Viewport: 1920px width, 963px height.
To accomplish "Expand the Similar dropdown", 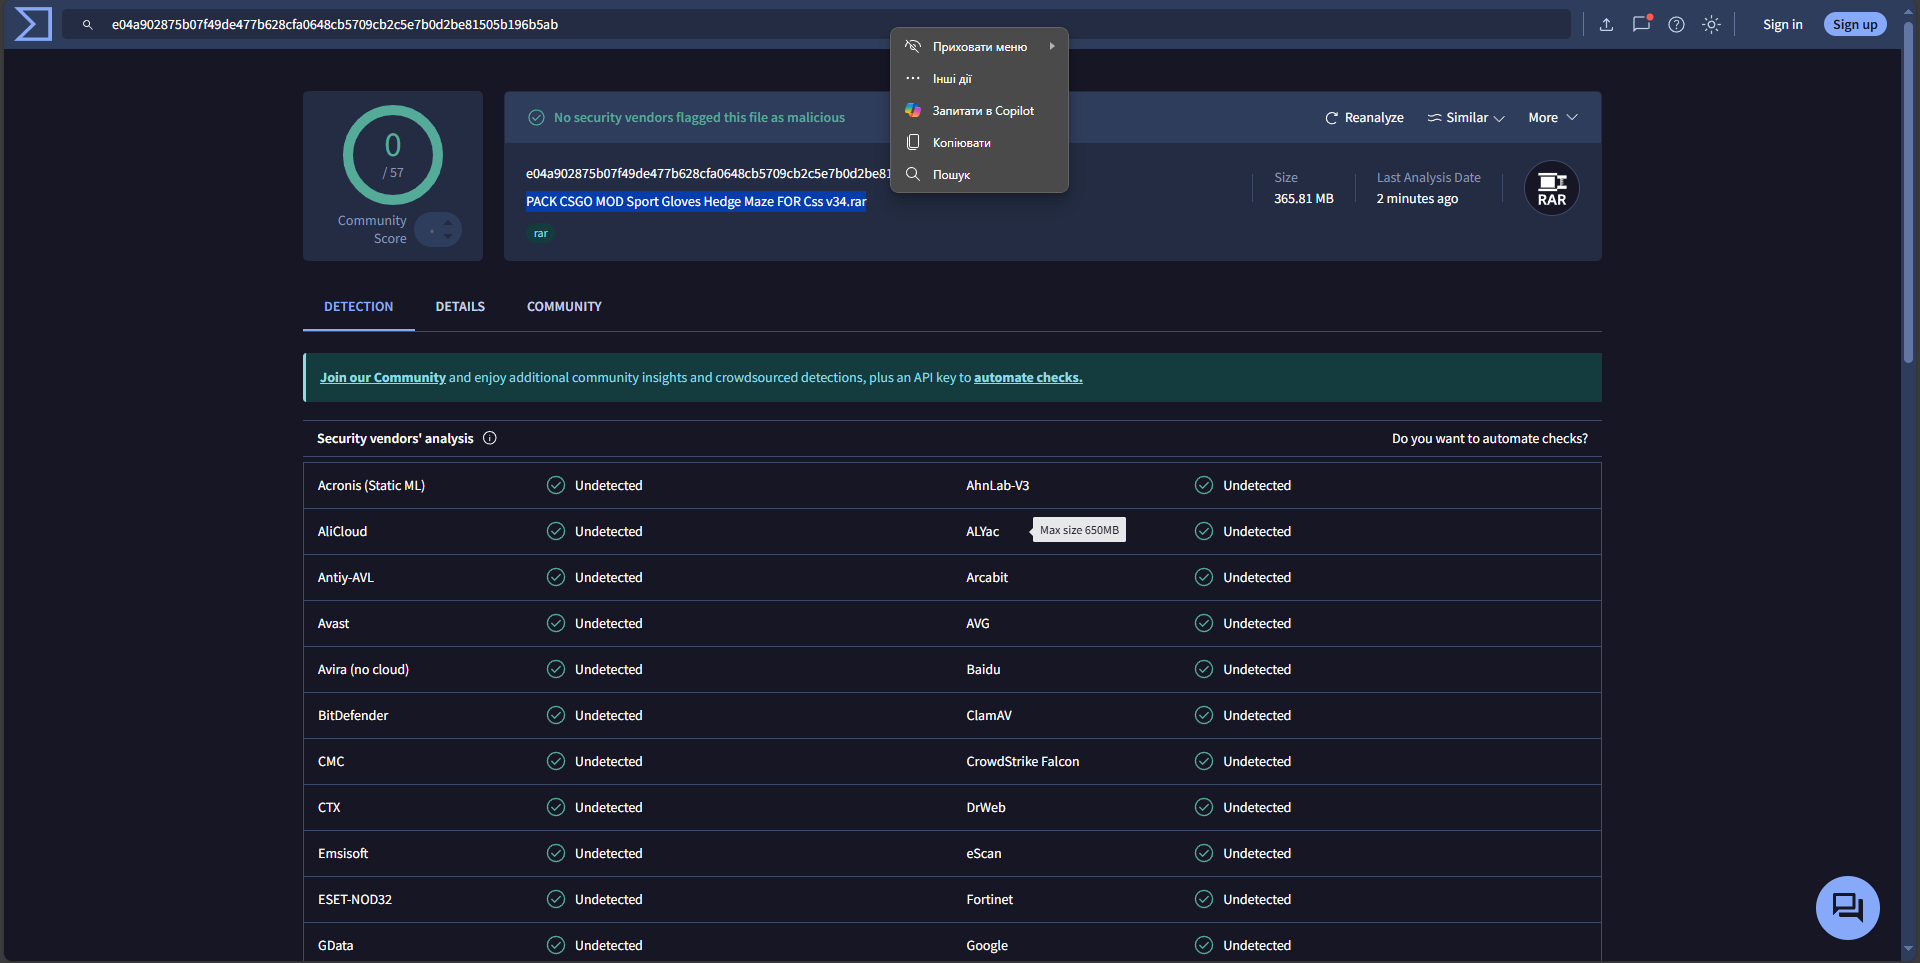I will click(x=1466, y=118).
